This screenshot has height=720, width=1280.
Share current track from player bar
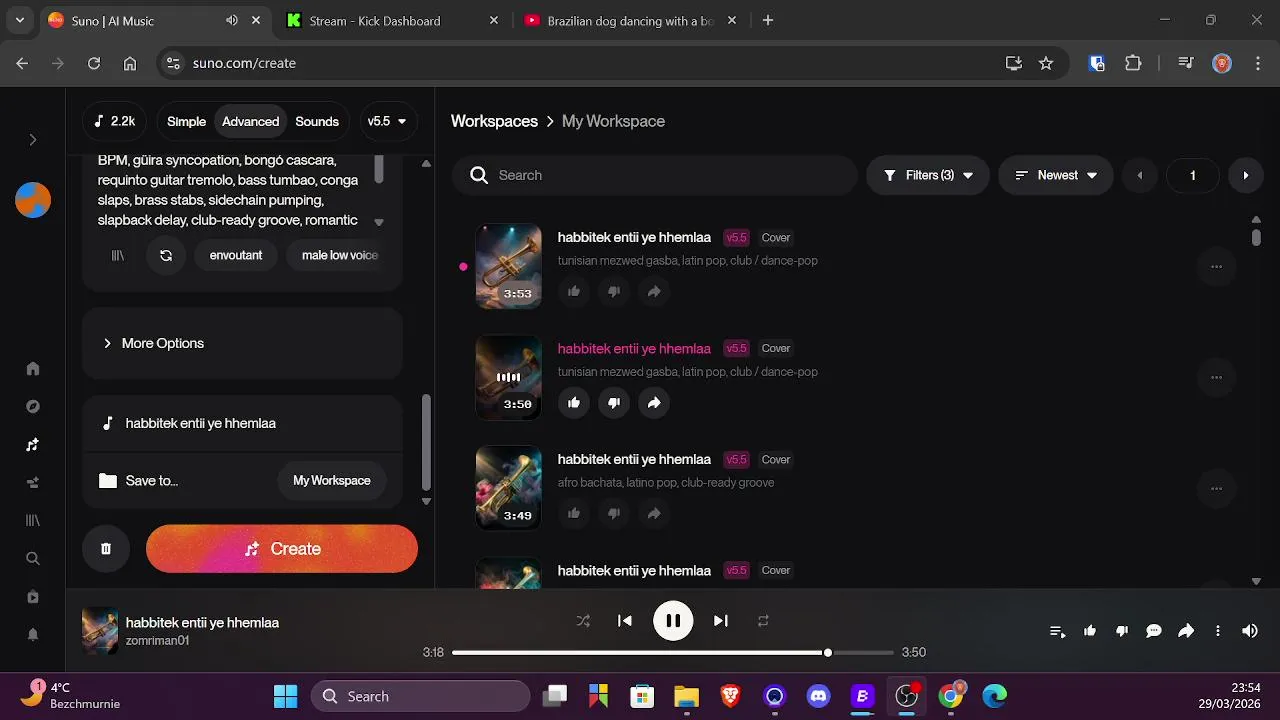[x=1186, y=631]
